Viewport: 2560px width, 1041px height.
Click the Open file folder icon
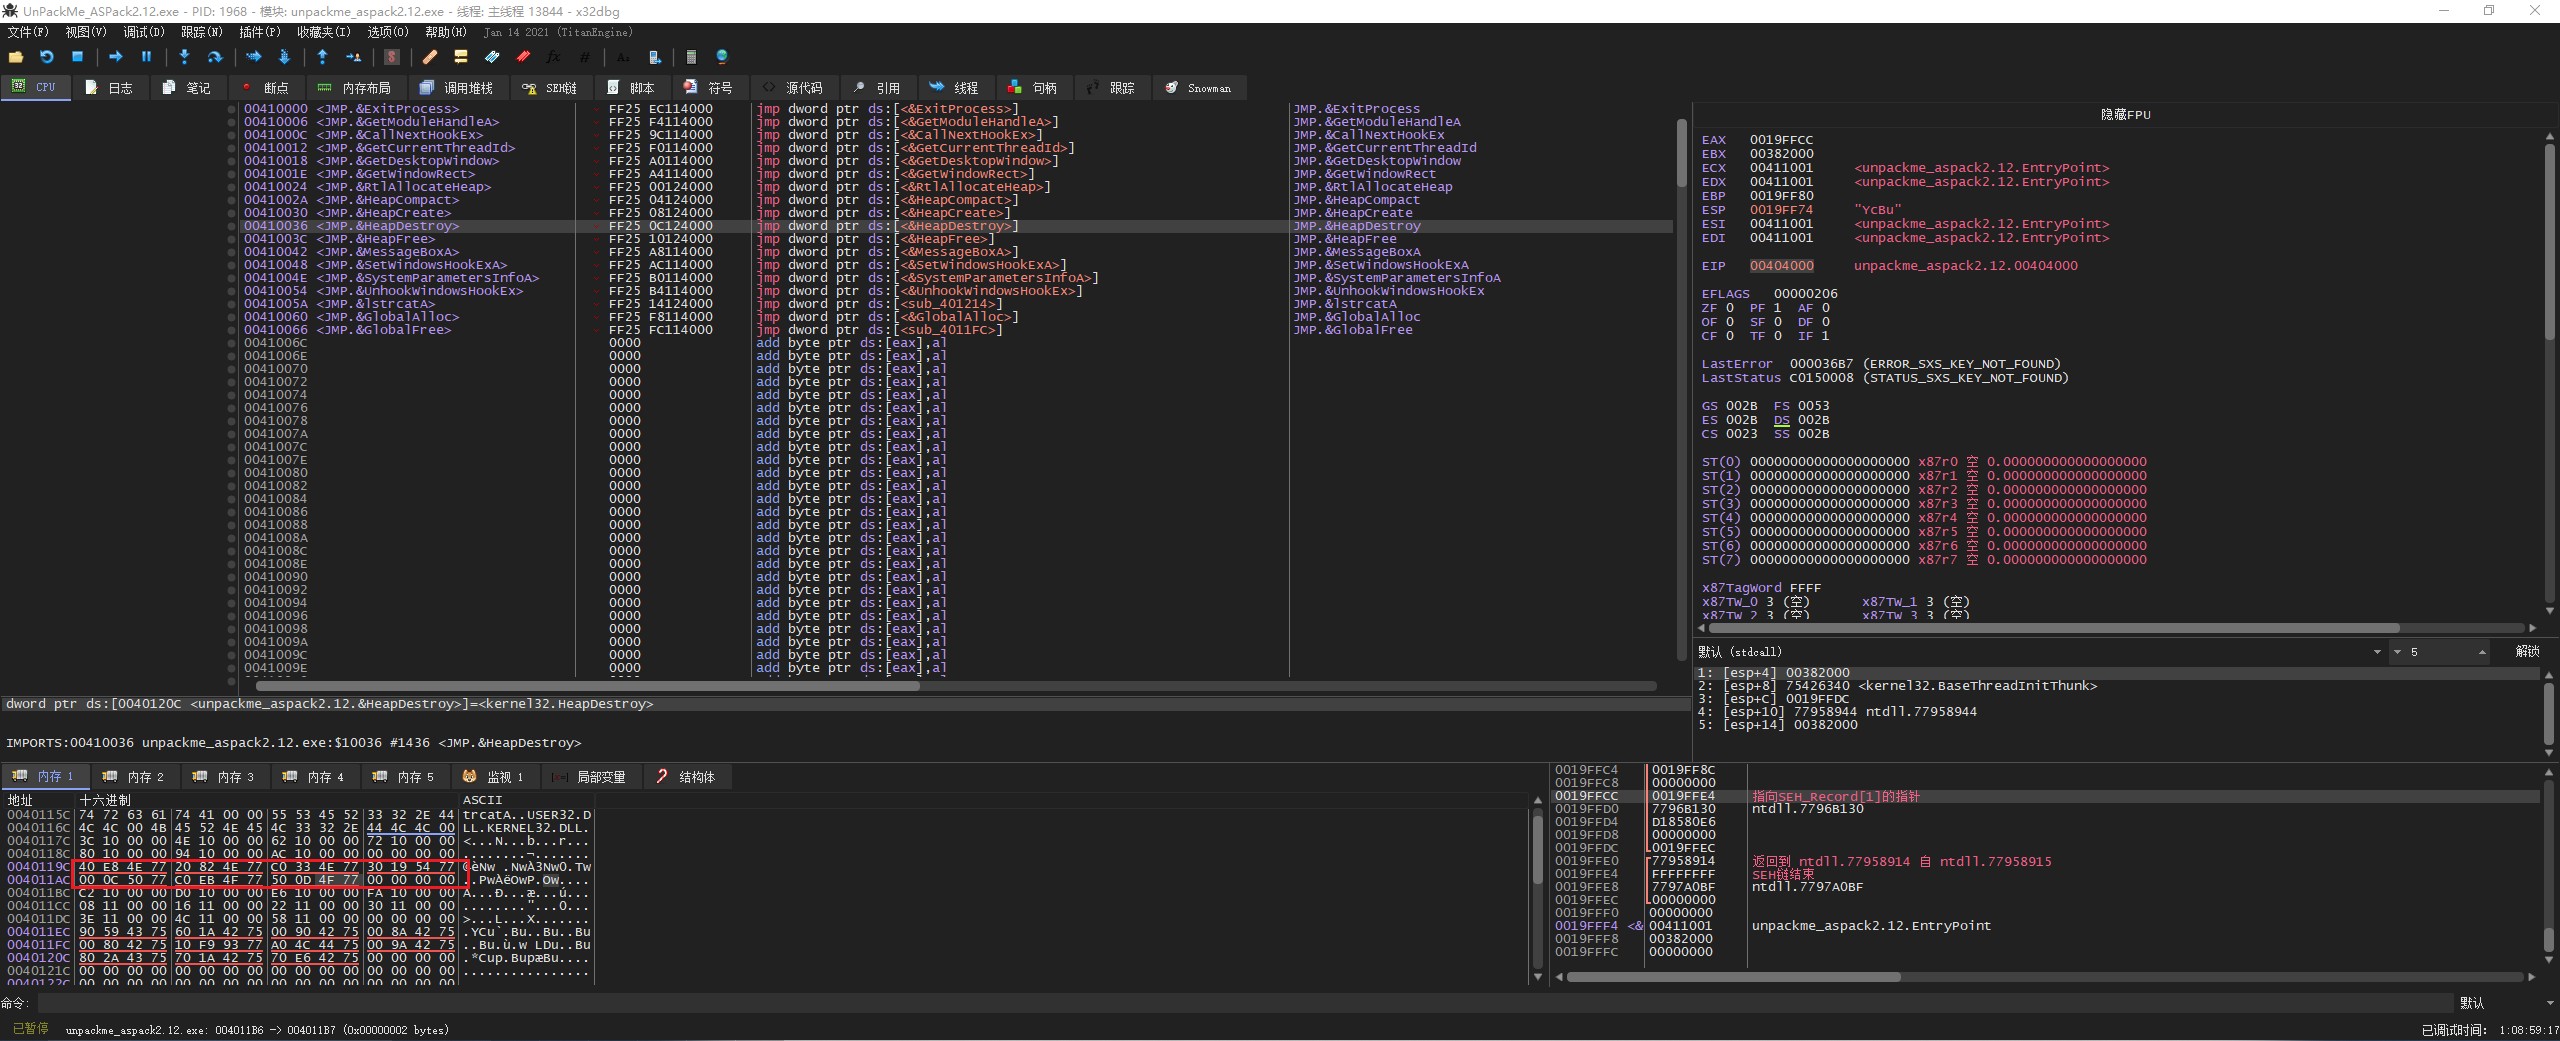pyautogui.click(x=16, y=57)
